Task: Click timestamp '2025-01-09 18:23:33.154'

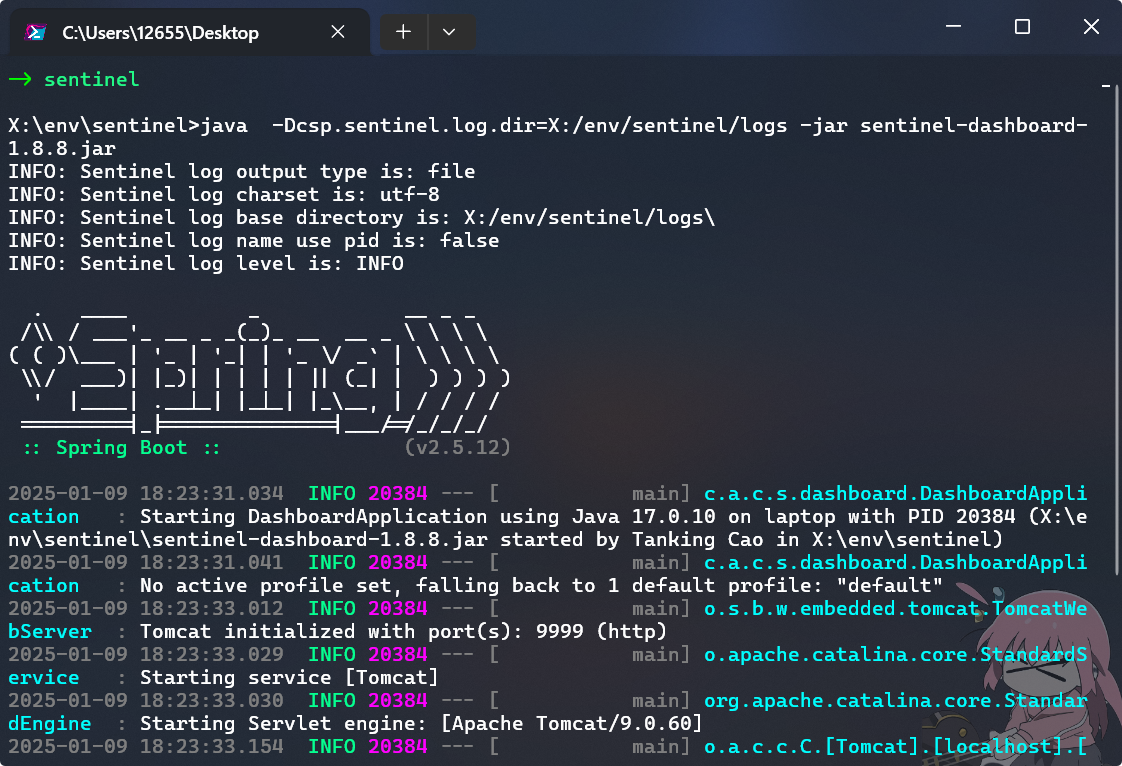Action: (146, 746)
